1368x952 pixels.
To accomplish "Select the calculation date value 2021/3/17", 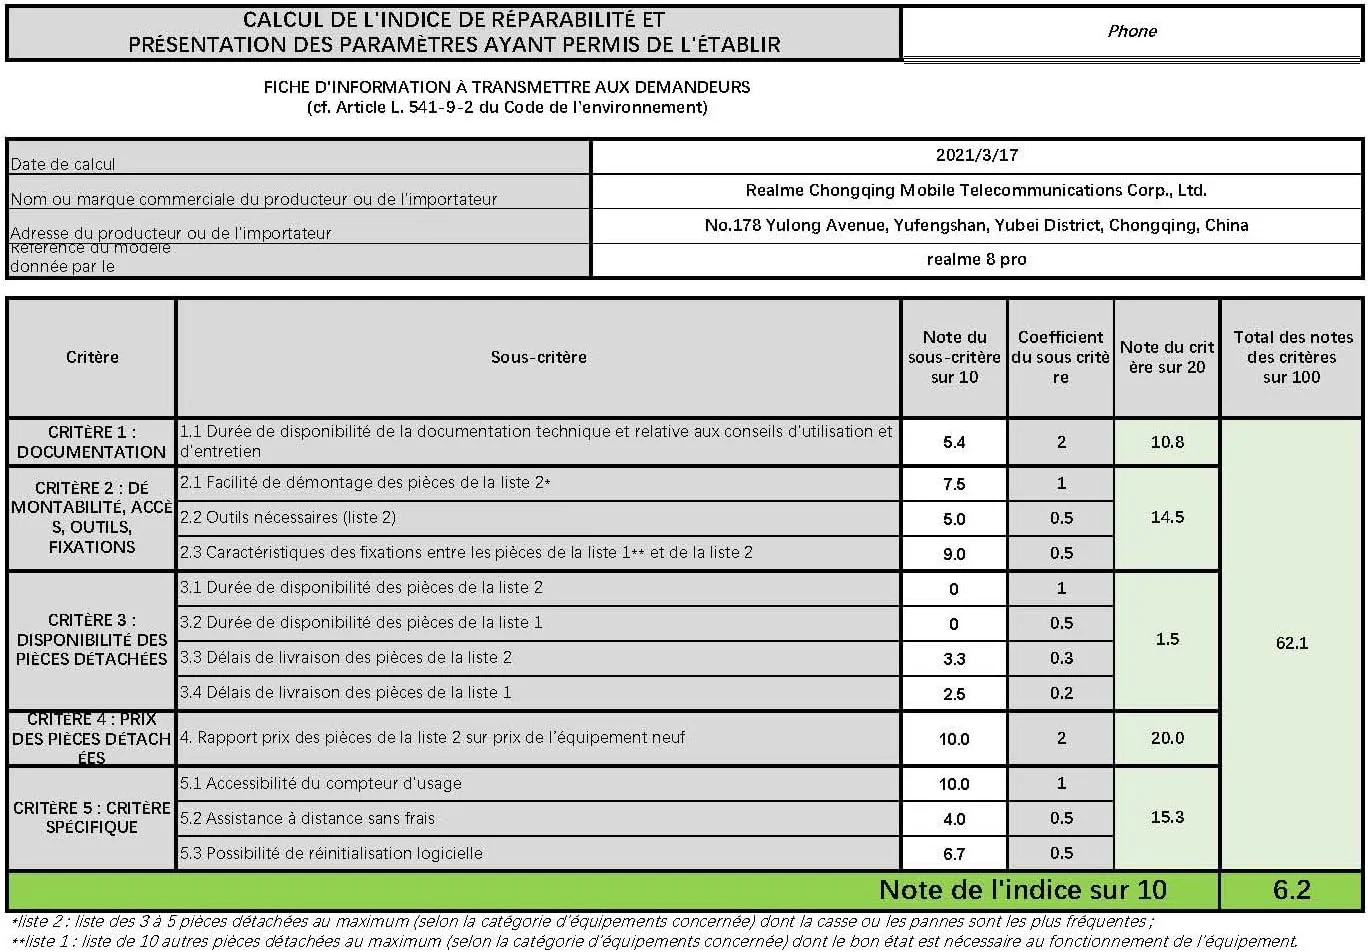I will [976, 155].
